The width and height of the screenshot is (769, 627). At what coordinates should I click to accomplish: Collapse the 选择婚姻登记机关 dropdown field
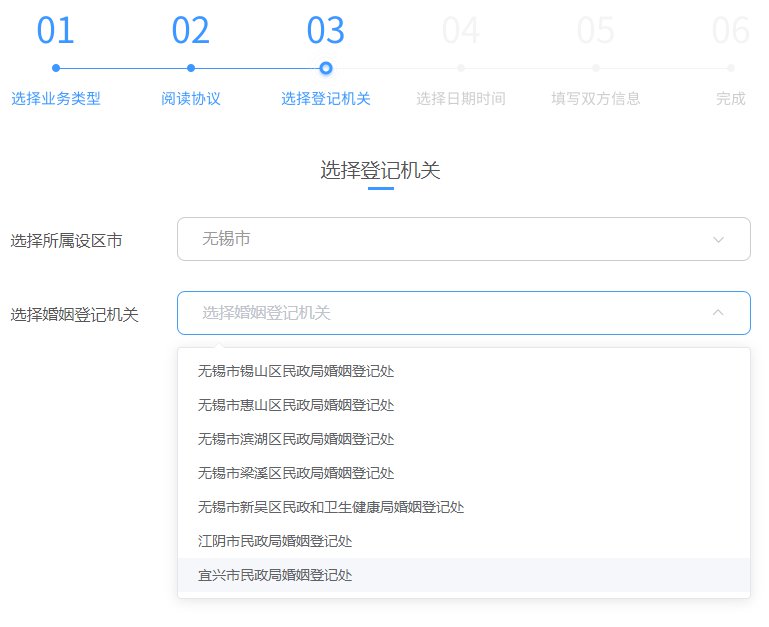(463, 313)
